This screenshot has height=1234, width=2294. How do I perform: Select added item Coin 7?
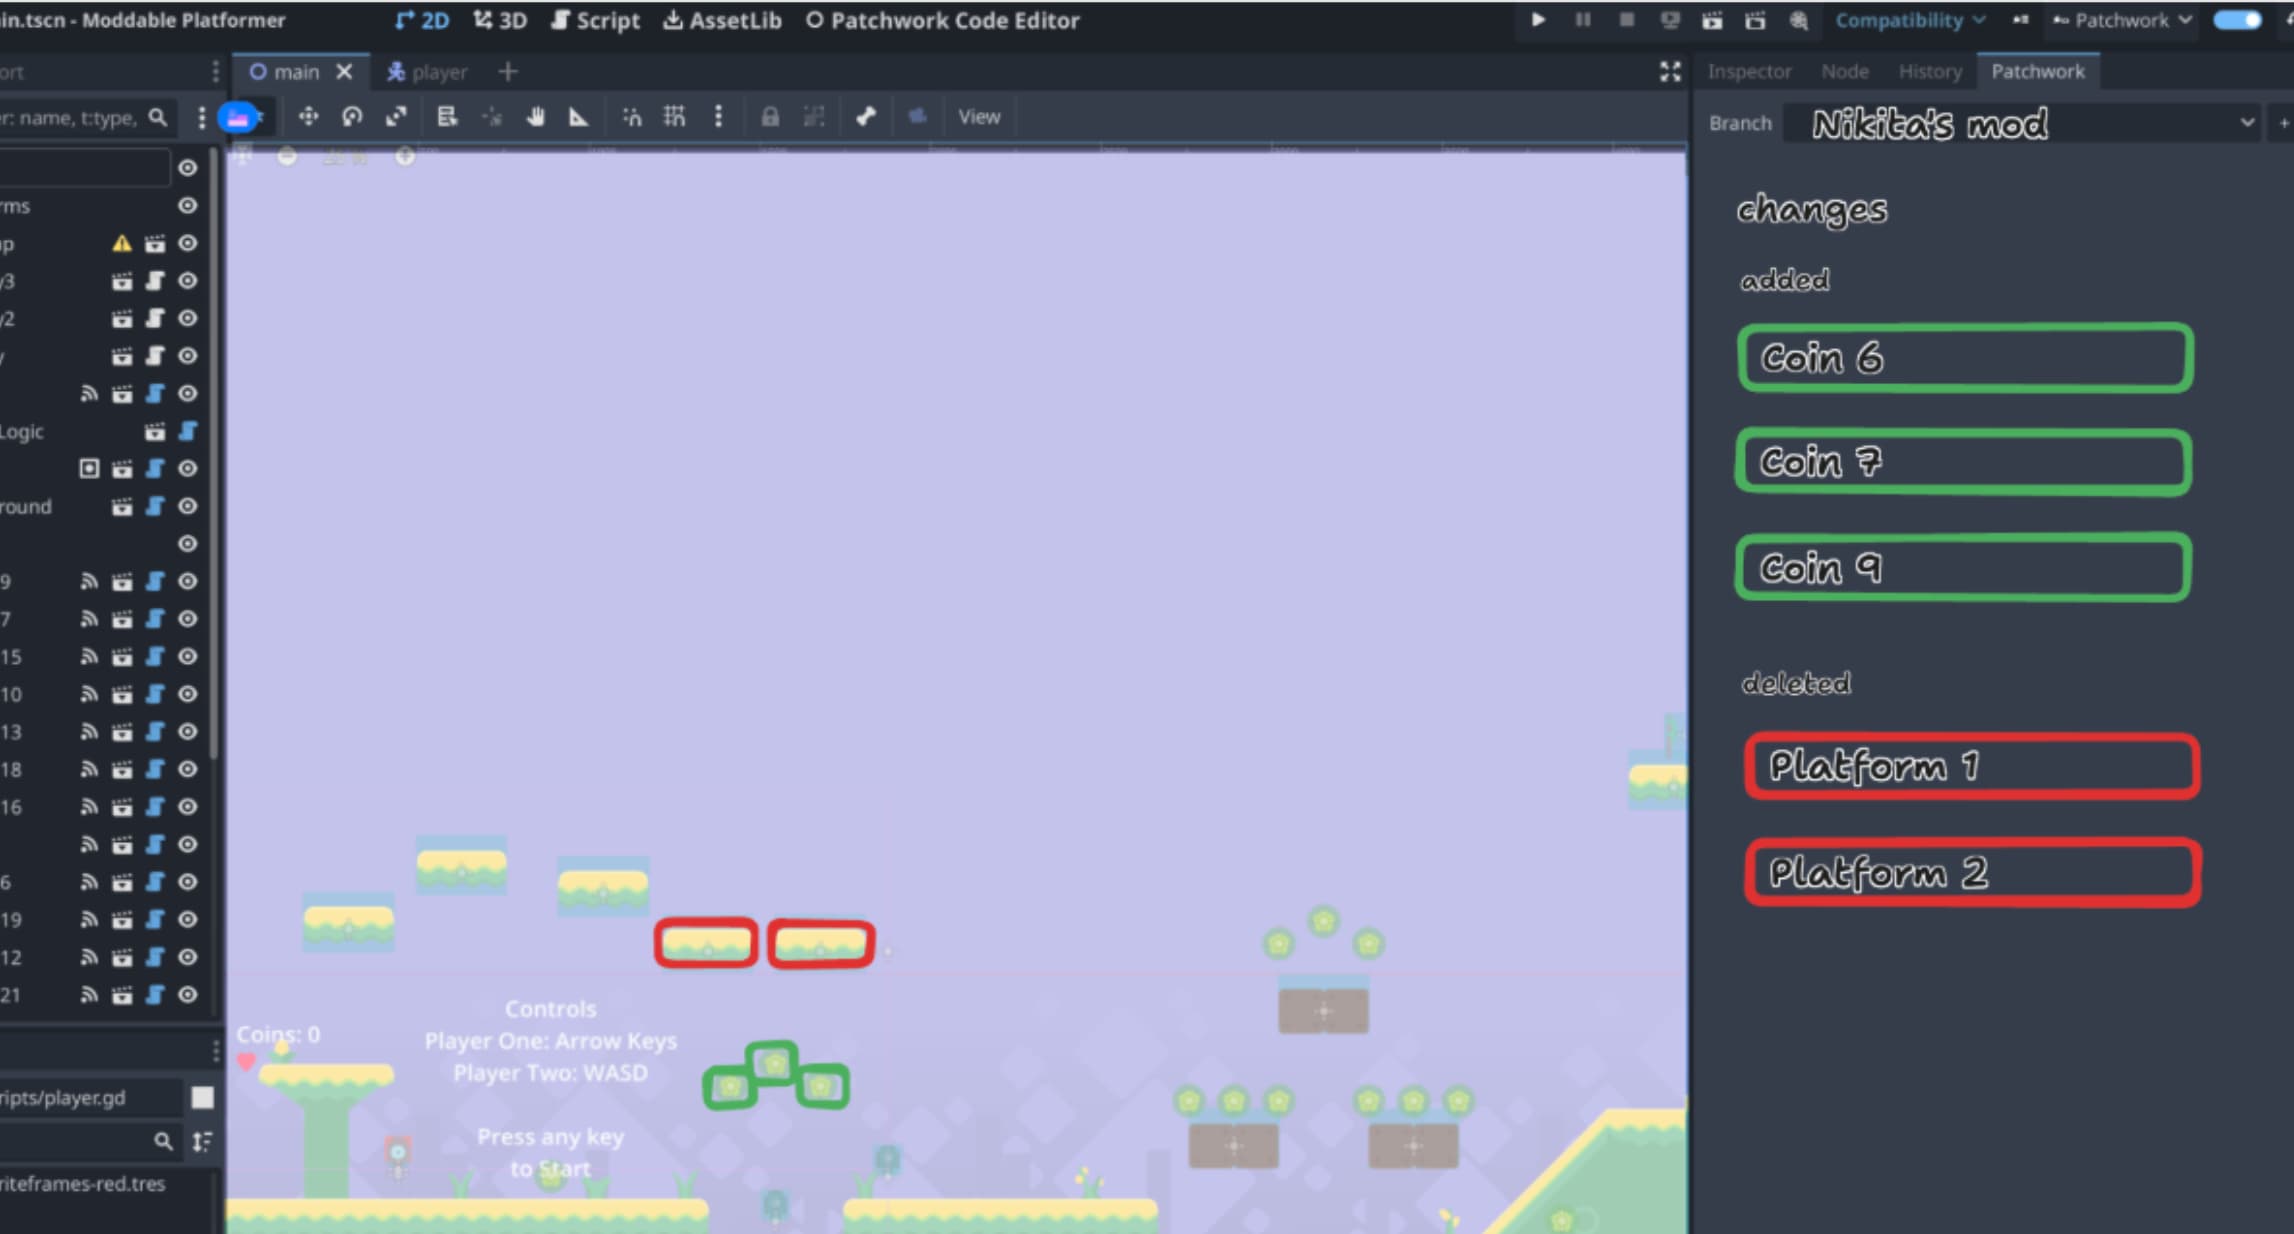pos(1963,462)
